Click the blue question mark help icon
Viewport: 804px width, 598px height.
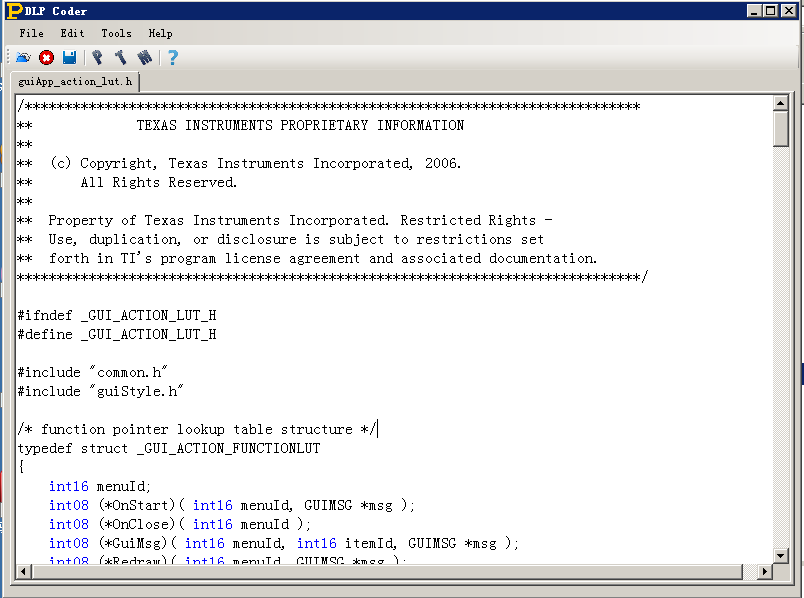coord(173,57)
